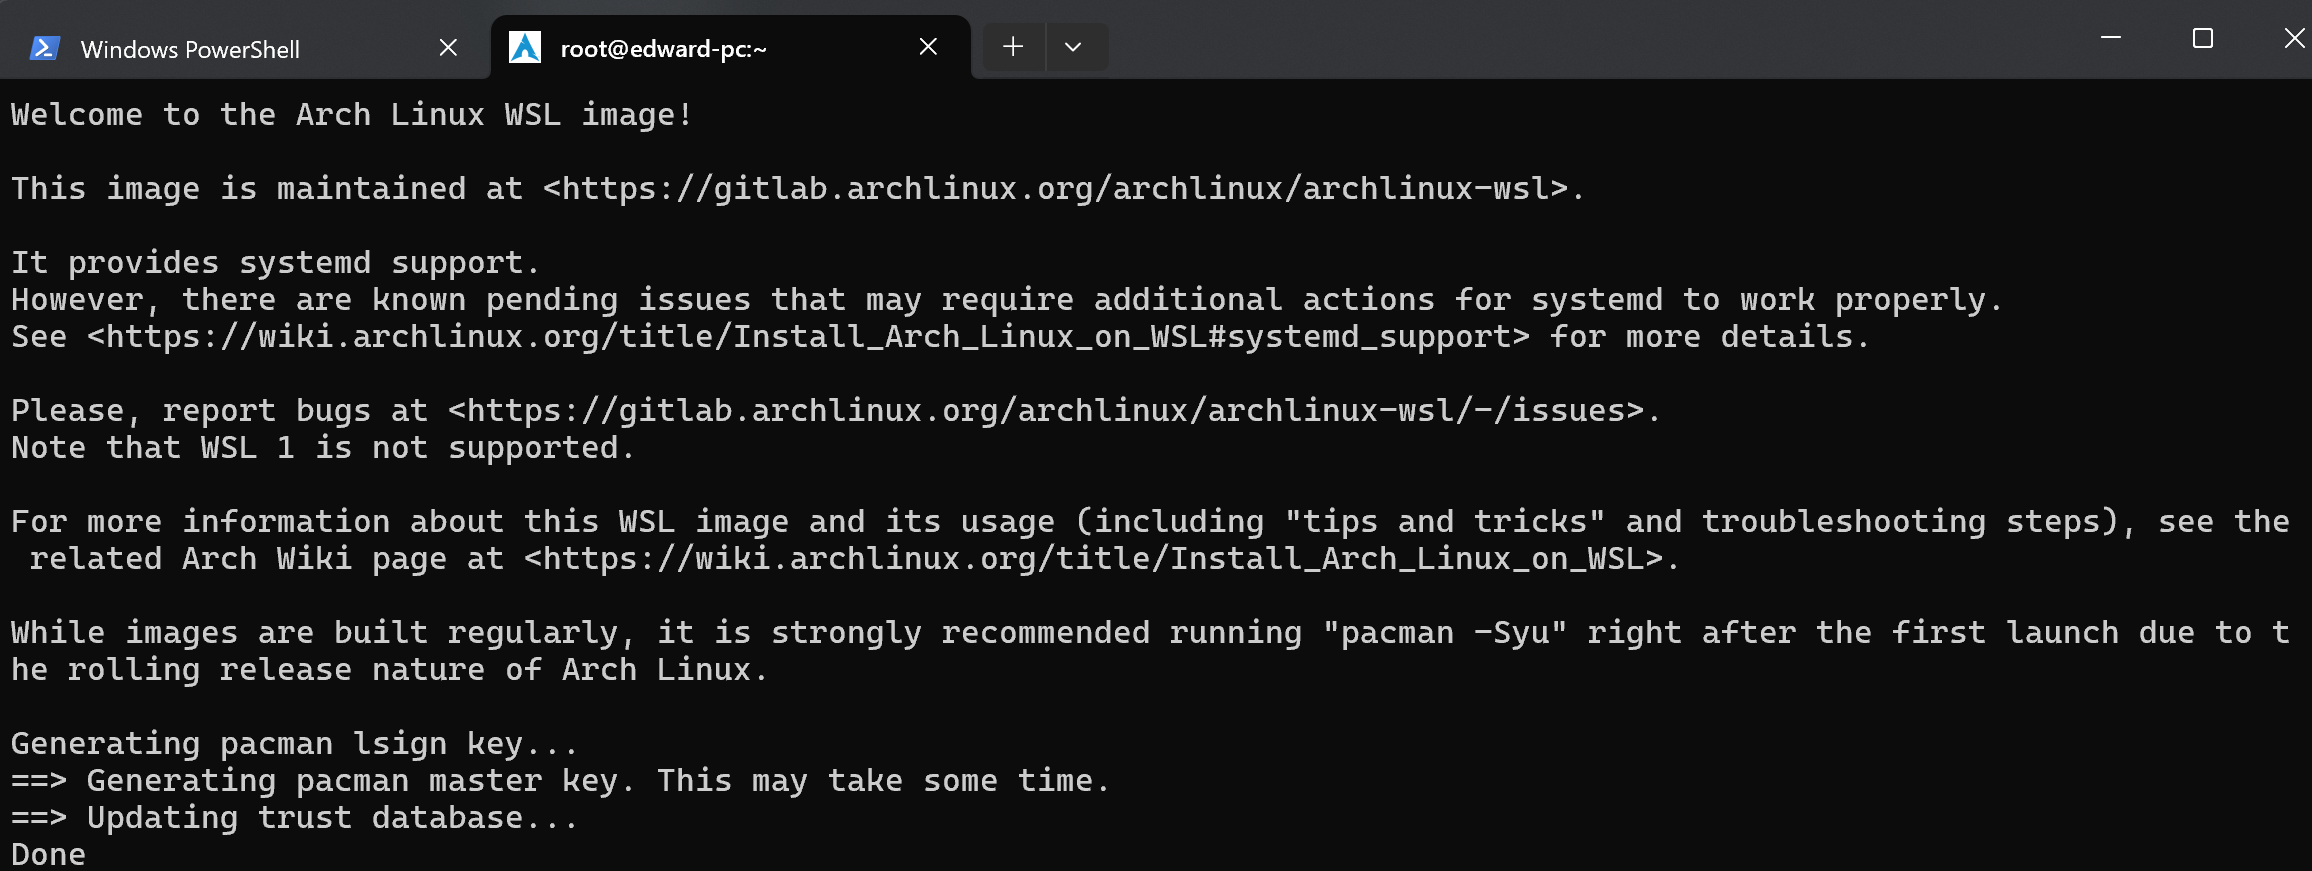Click the "he rolling release nature of Arch Linux." line
This screenshot has height=871, width=2312.
pos(389,669)
